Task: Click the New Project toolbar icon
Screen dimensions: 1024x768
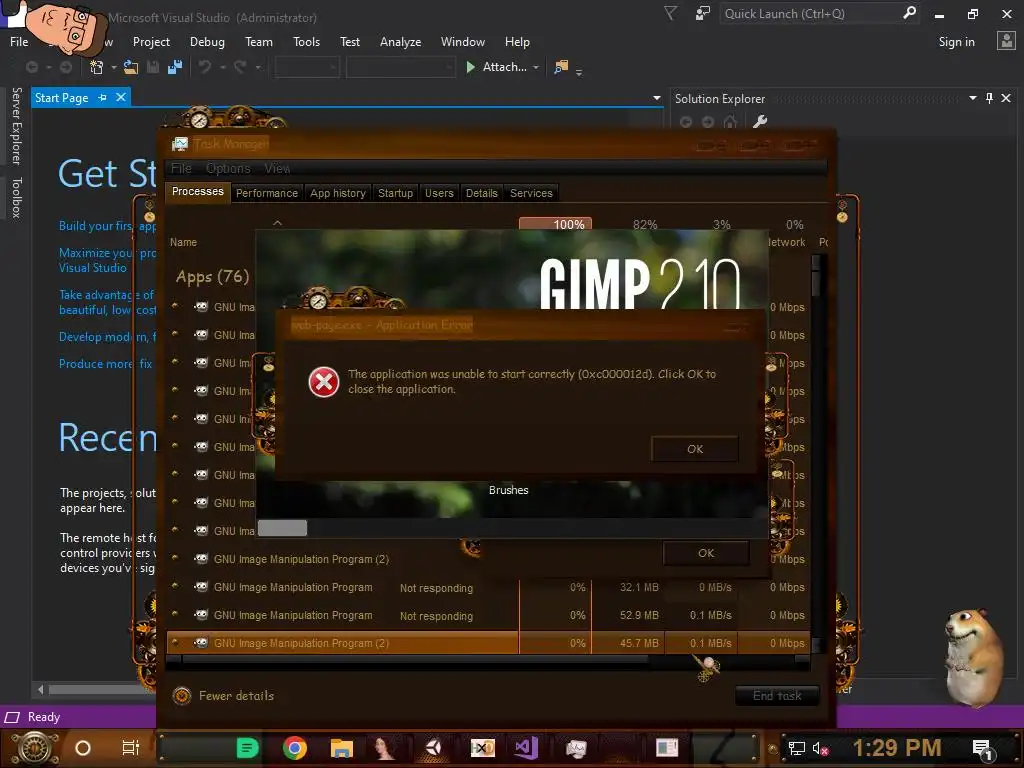Action: click(97, 67)
